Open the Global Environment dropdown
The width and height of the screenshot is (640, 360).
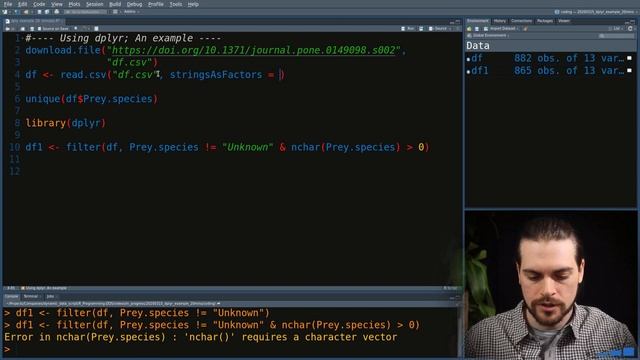[x=488, y=36]
